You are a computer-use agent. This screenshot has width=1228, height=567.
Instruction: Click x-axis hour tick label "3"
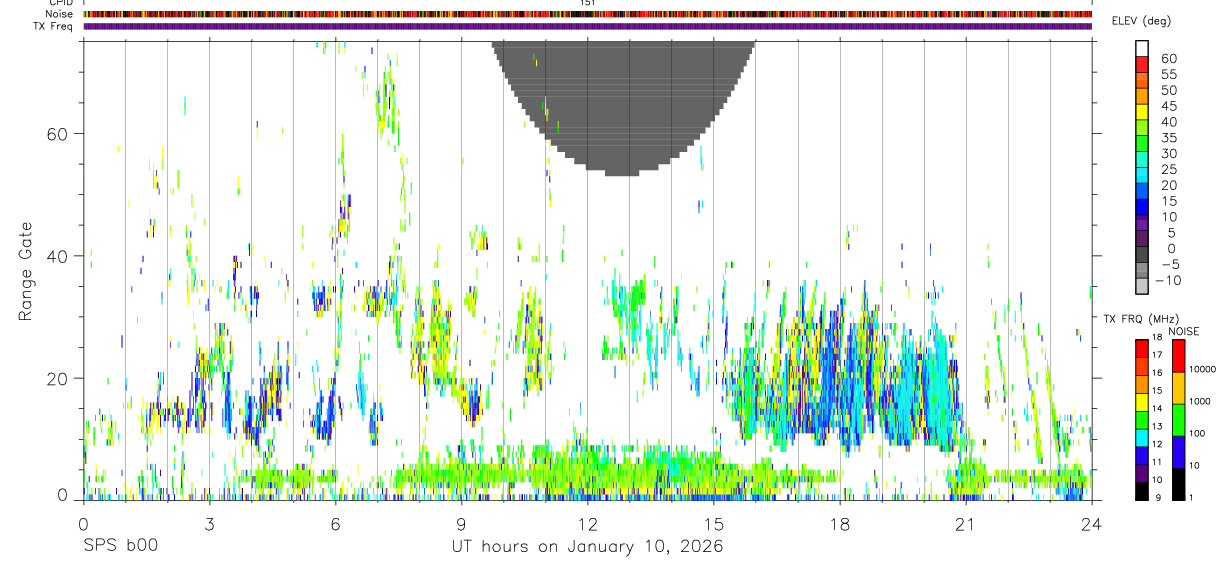(x=209, y=523)
